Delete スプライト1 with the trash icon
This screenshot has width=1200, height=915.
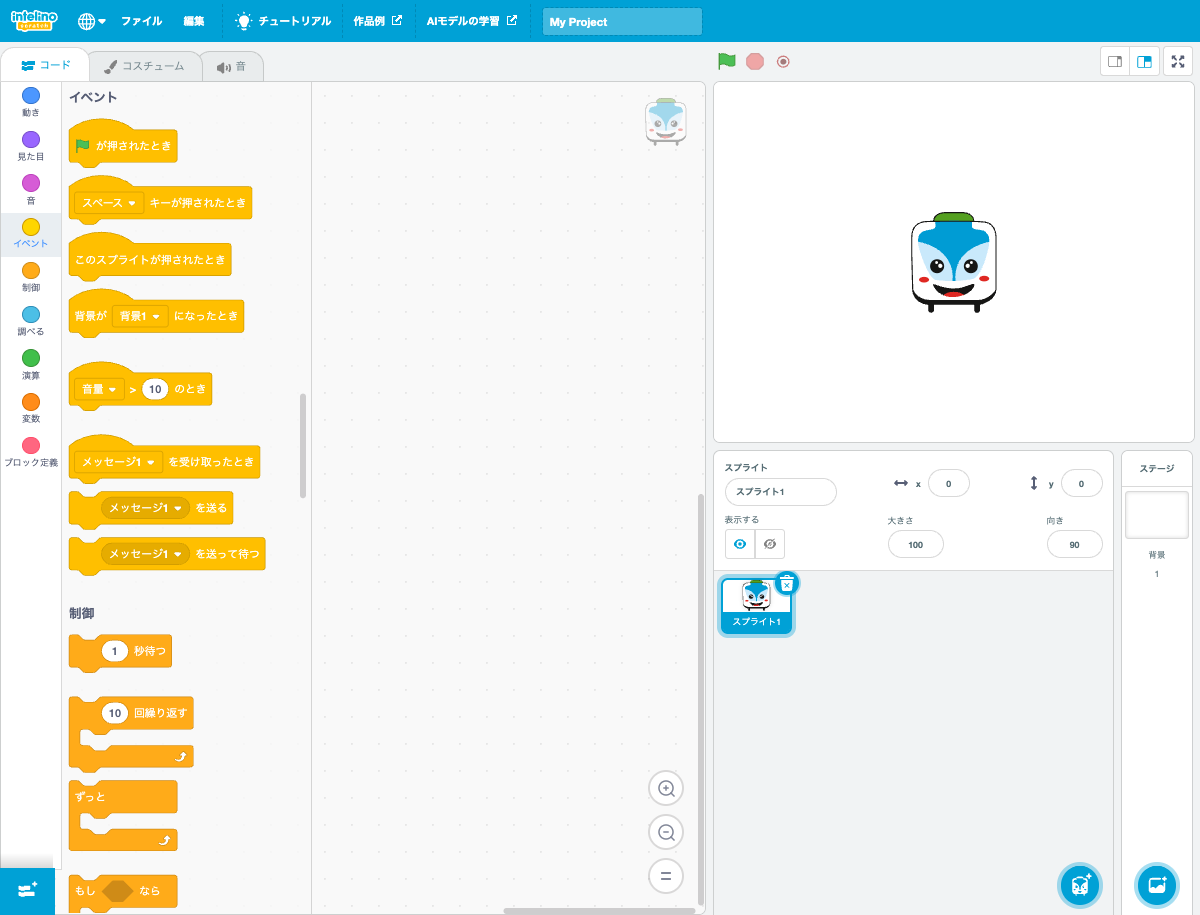(x=787, y=583)
